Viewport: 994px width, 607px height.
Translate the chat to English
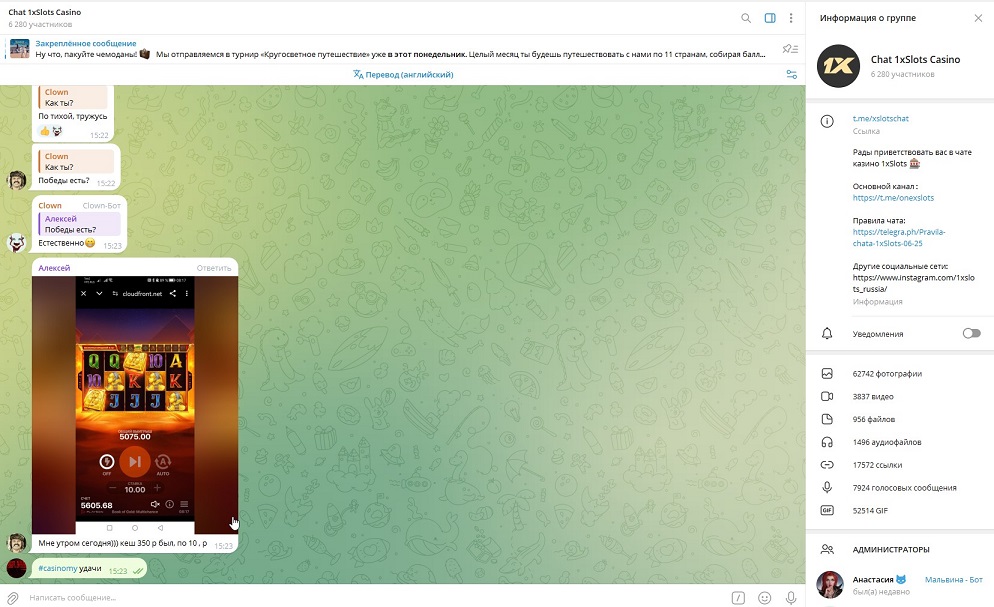[403, 75]
